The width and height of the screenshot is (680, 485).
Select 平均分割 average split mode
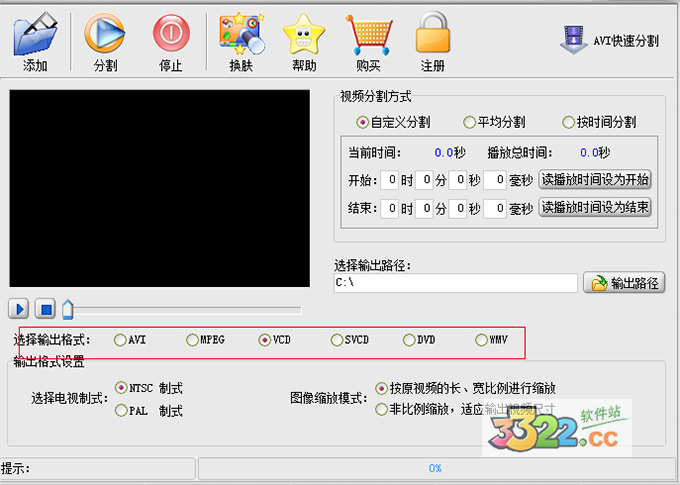(x=494, y=122)
